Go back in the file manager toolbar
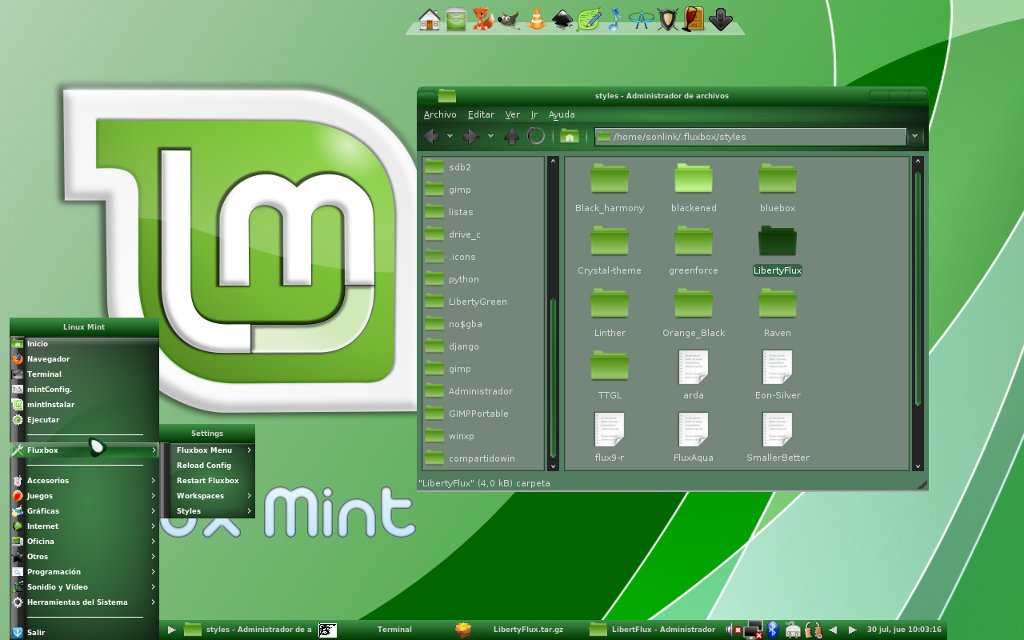Screen dimensions: 1024x640 tap(432, 136)
